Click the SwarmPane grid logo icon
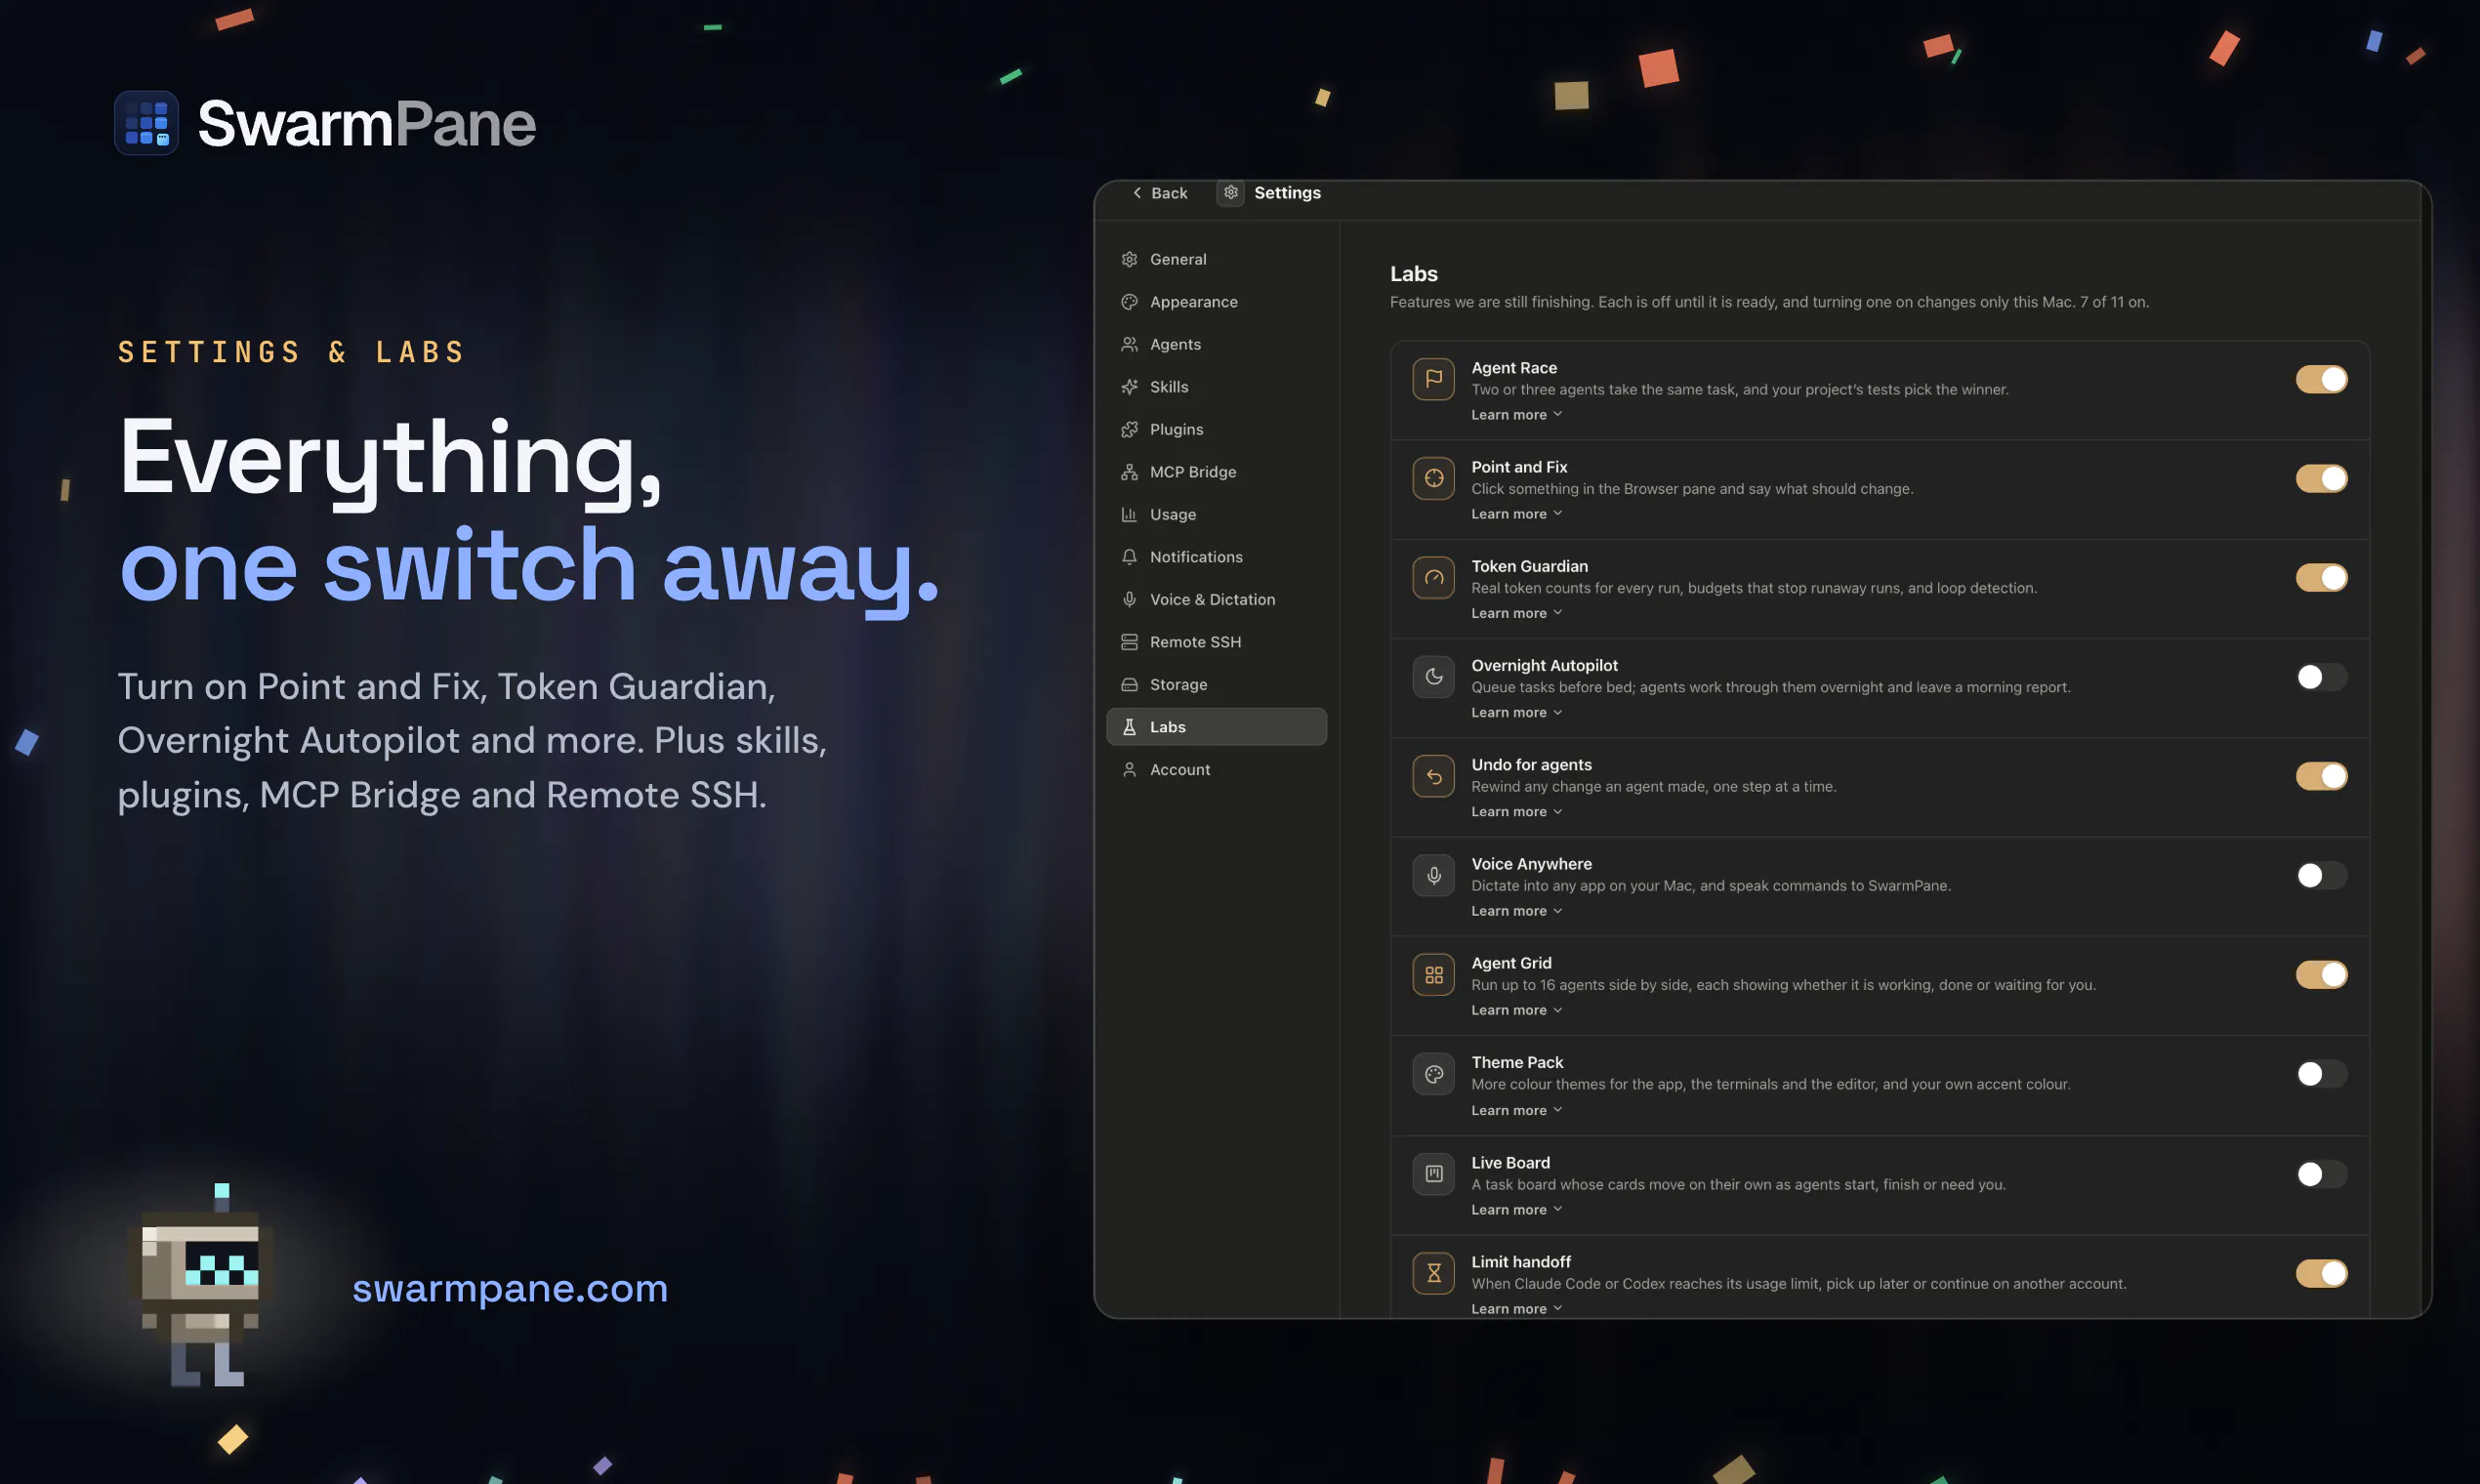 click(x=146, y=123)
